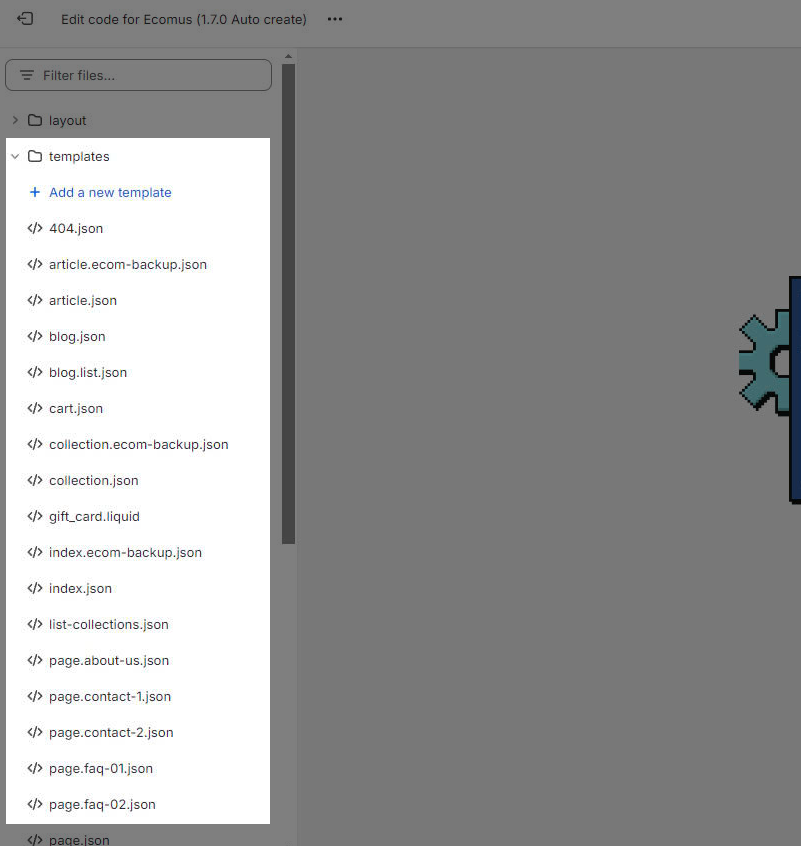Click the code icon beside page.contact-1.json

pyautogui.click(x=35, y=696)
